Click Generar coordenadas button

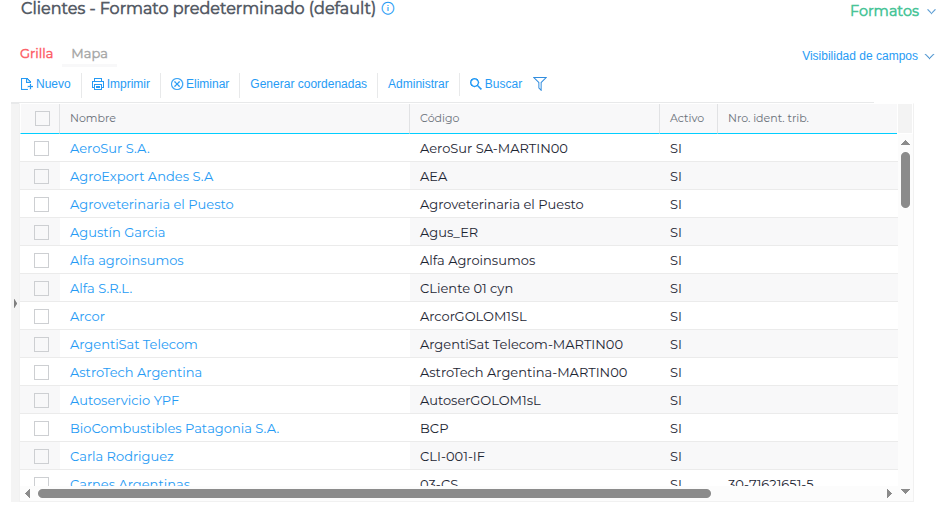[308, 84]
